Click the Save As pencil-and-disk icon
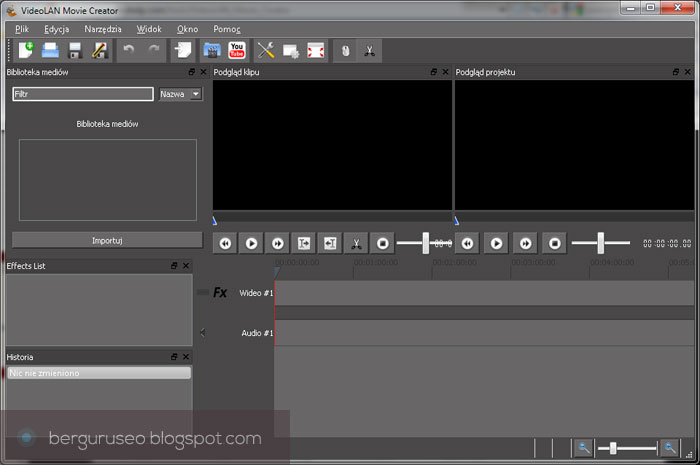Viewport: 700px width, 465px height. click(99, 50)
